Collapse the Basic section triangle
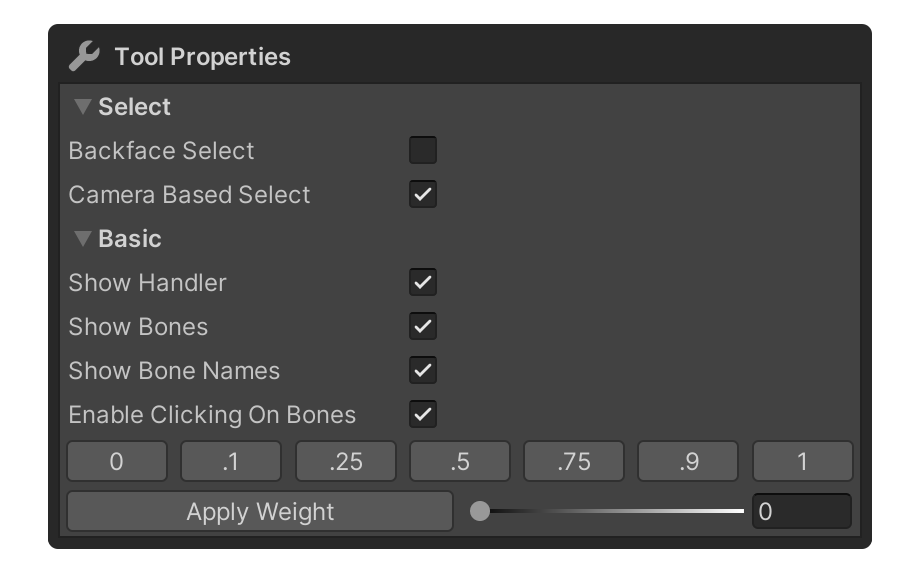This screenshot has width=920, height=568. coord(83,239)
